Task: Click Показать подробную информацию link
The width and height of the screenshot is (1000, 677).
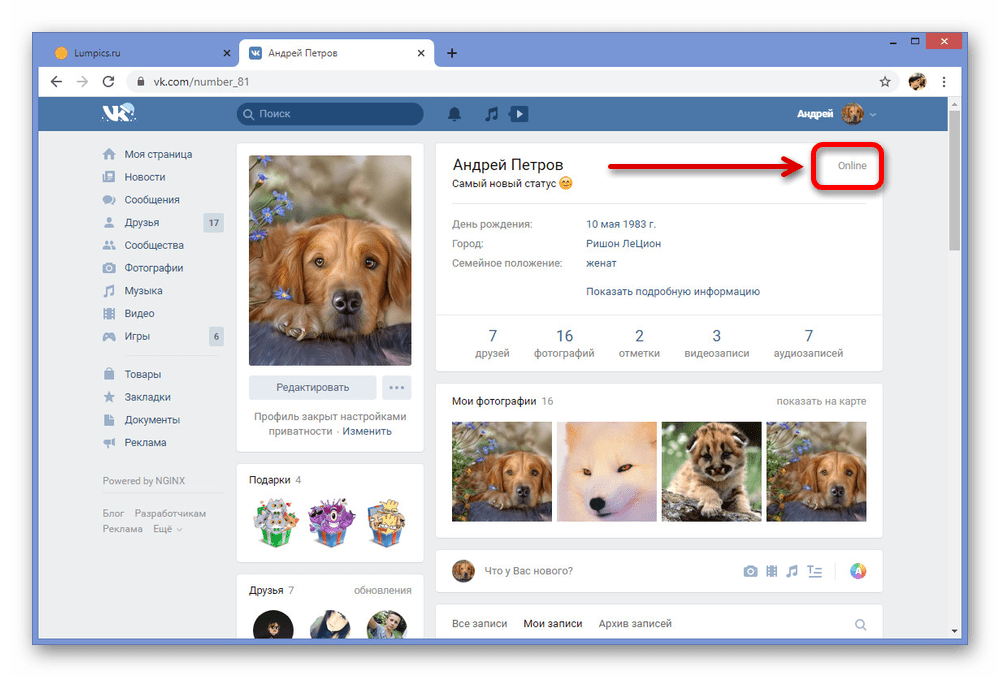Action: [x=672, y=292]
